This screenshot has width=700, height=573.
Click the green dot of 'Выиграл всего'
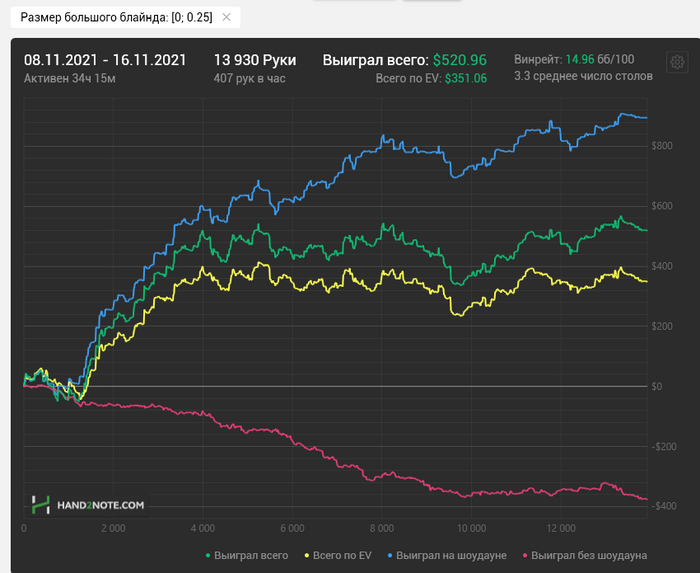pyautogui.click(x=208, y=556)
